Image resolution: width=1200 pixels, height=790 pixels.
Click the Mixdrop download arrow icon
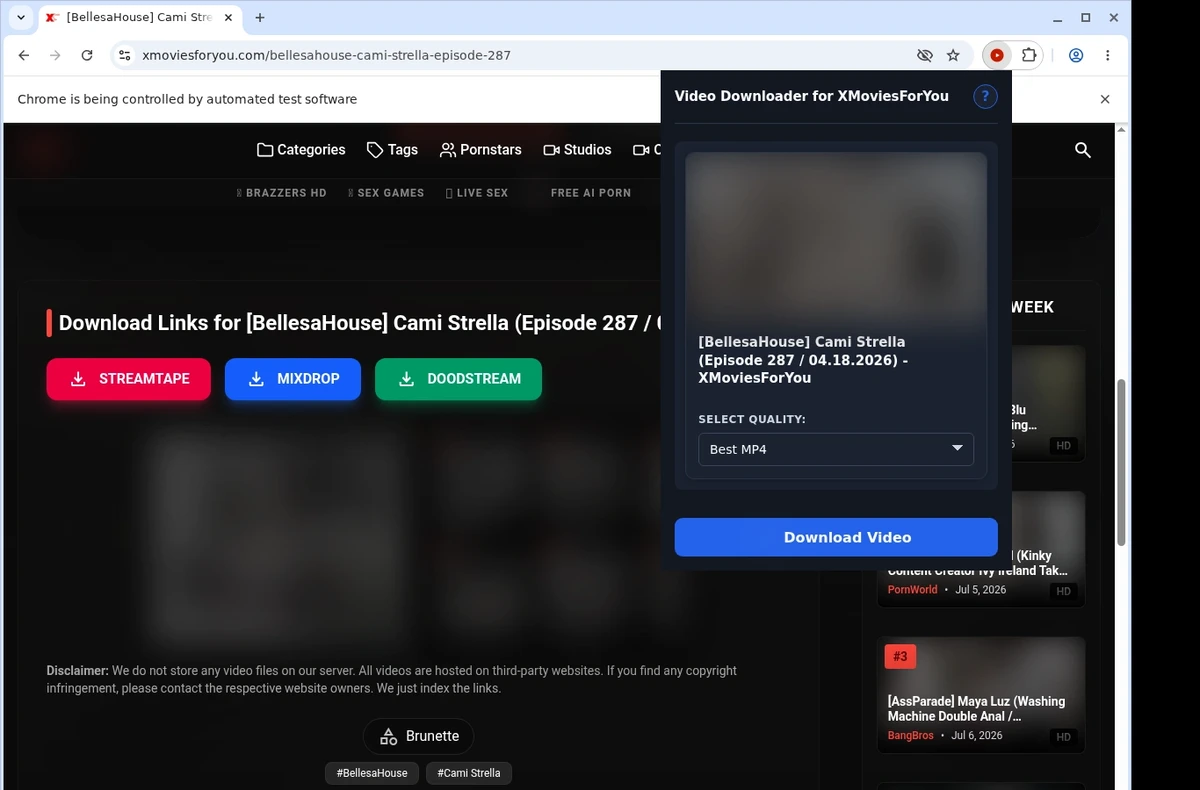click(256, 379)
